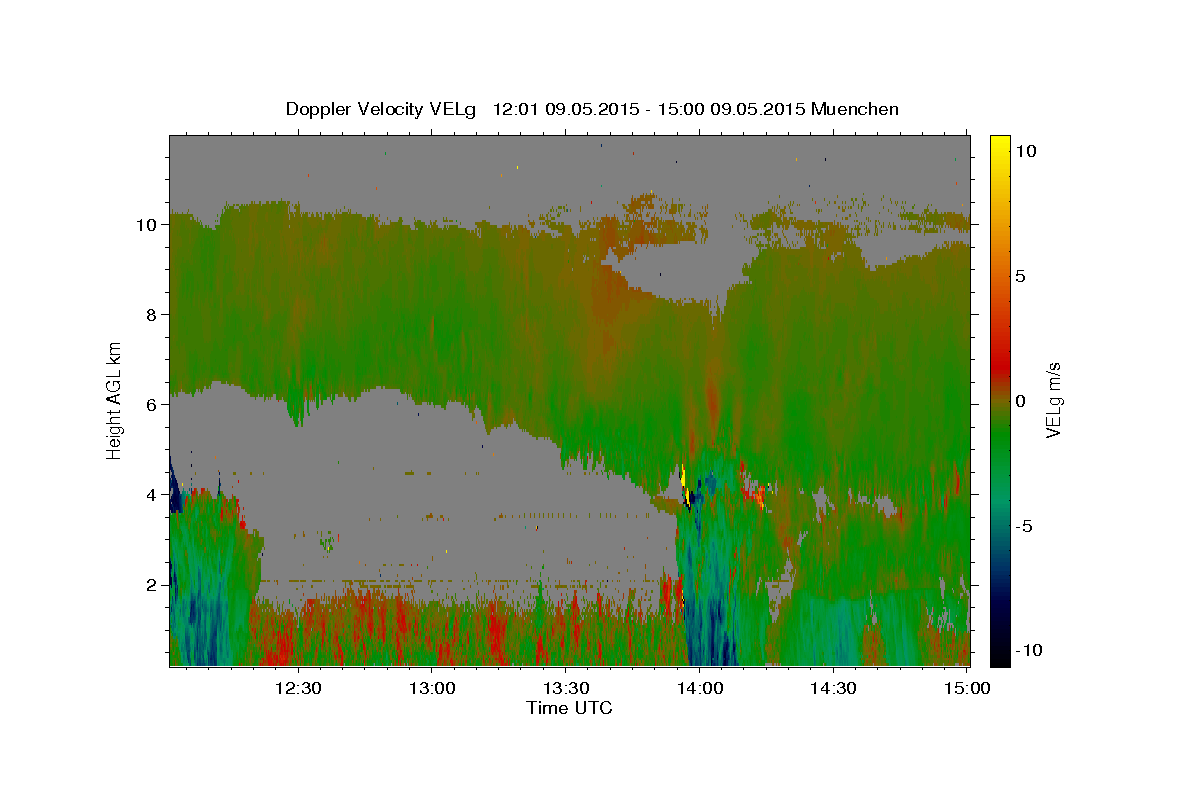Screen dimensions: 1200x800
Task: Click the '14:00' time axis label
Action: [699, 688]
